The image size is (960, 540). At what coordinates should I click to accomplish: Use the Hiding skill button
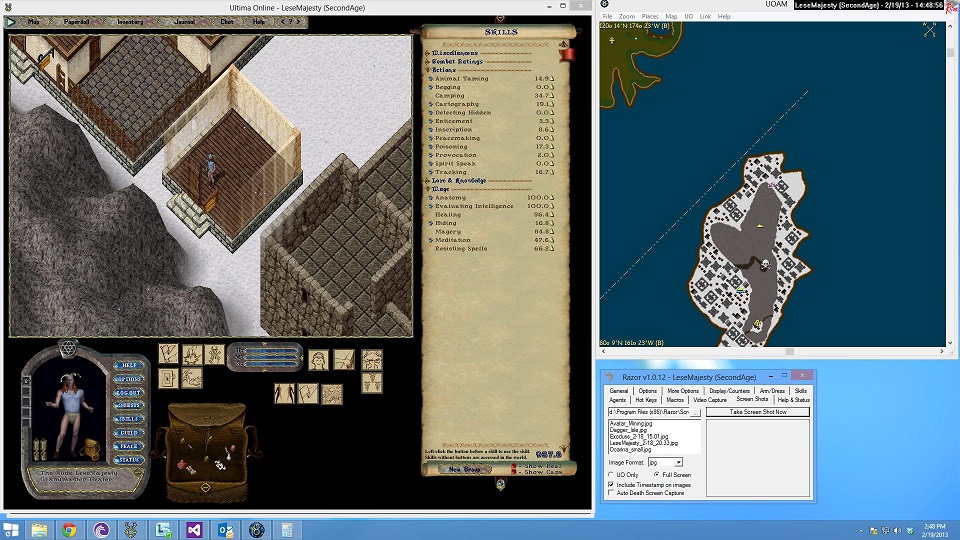[431, 223]
